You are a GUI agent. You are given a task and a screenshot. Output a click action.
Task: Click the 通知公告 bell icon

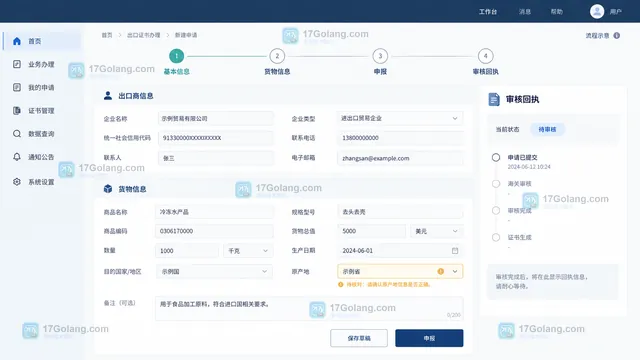pos(17,157)
